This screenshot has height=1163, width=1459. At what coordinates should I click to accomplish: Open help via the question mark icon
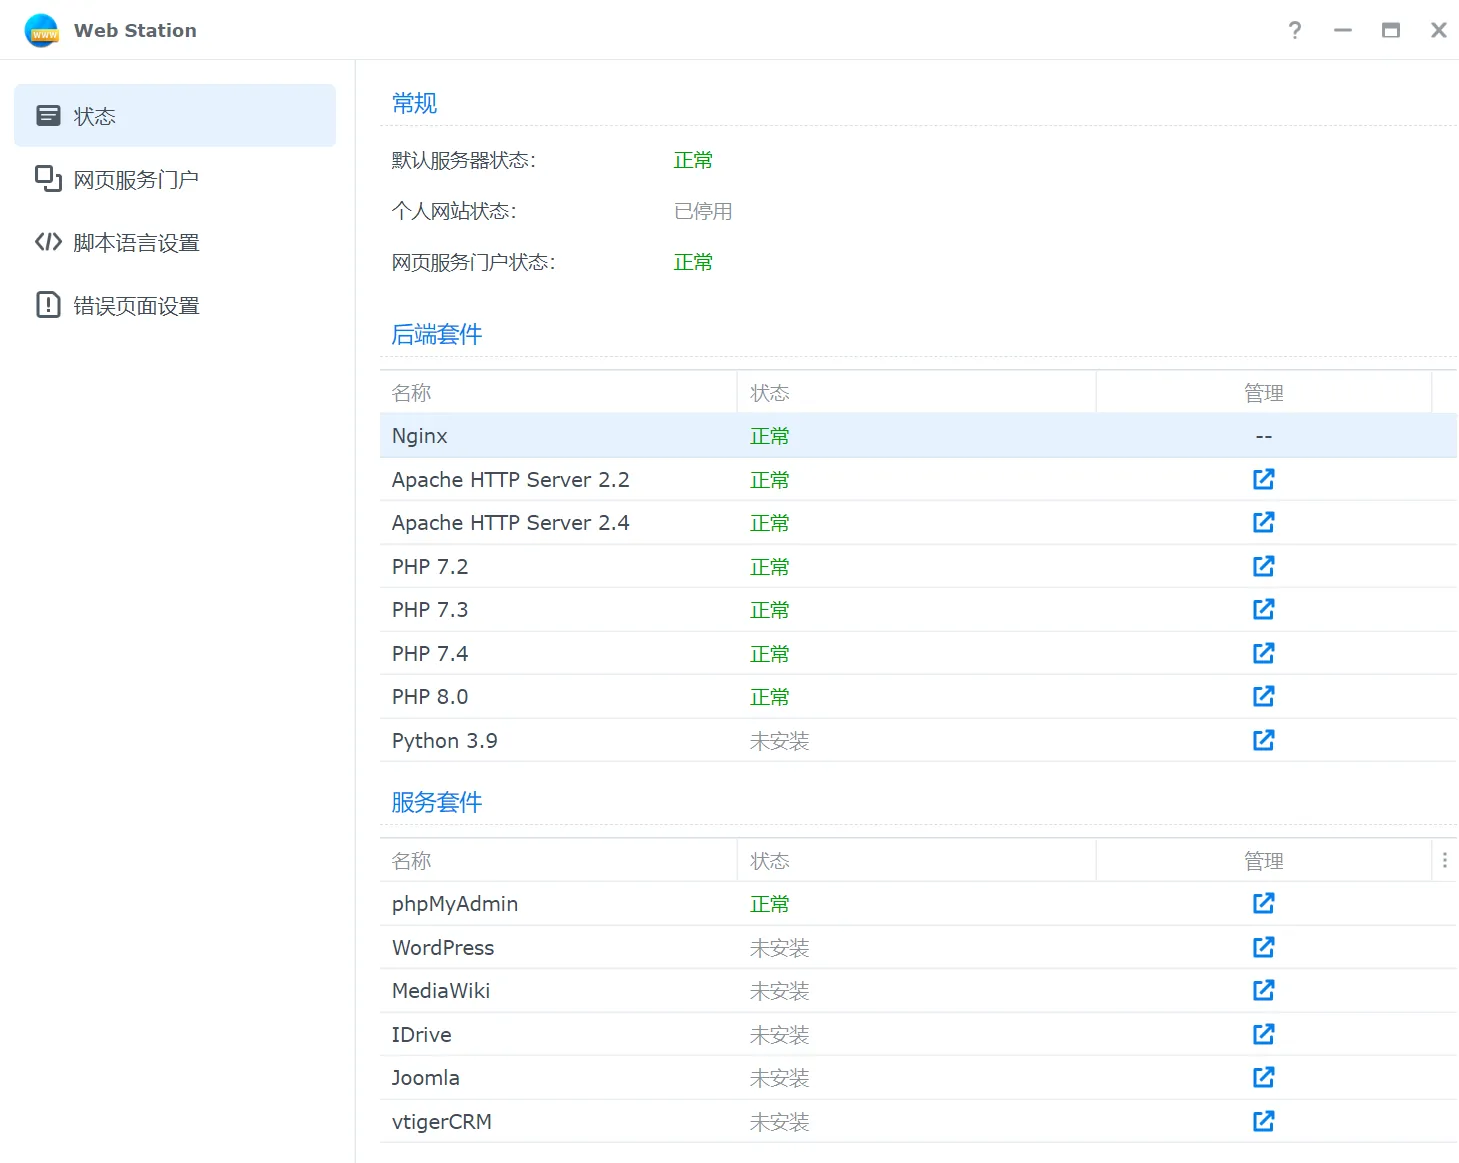tap(1295, 30)
